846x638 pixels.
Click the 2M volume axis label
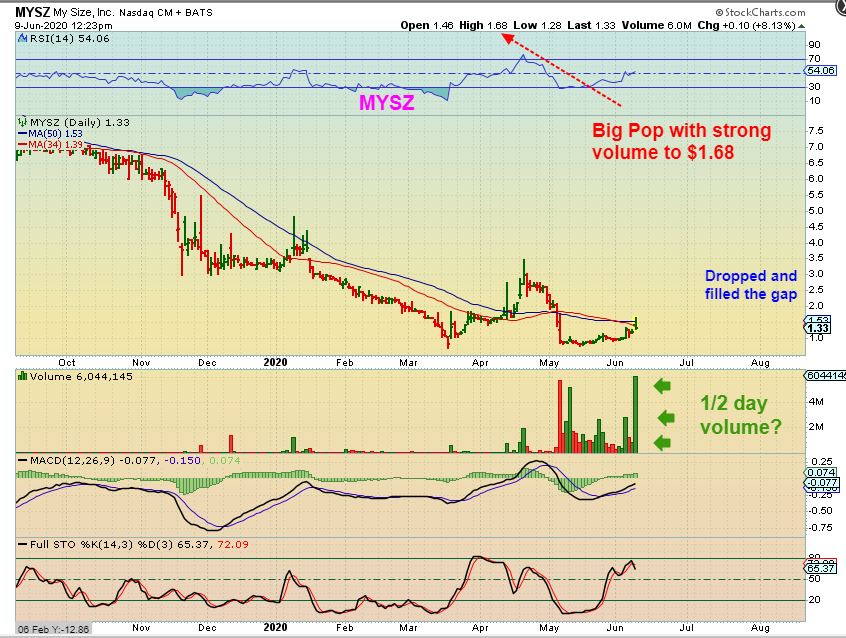(x=816, y=426)
